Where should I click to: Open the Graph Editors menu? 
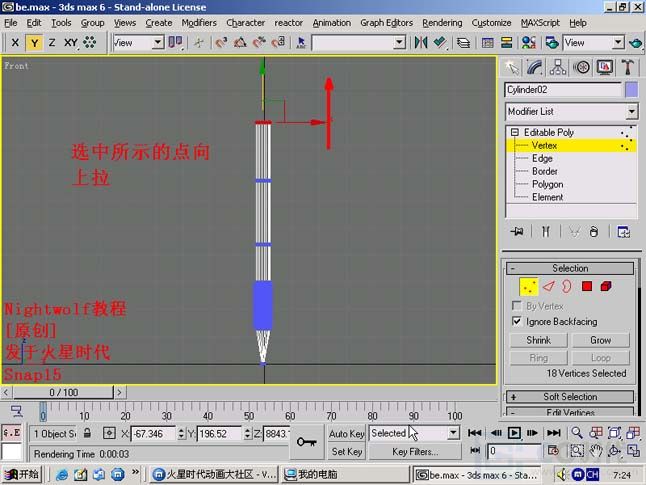pyautogui.click(x=386, y=23)
